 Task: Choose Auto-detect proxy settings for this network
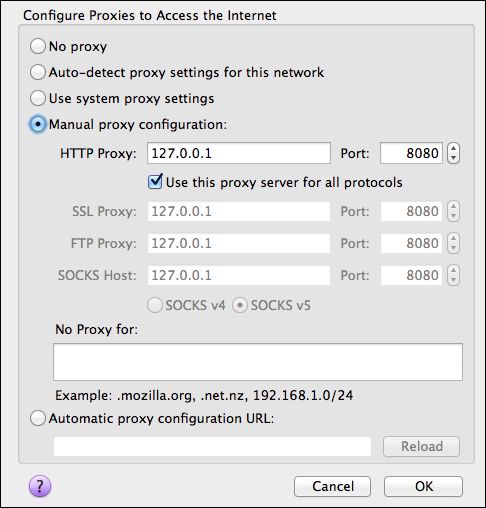pos(37,72)
